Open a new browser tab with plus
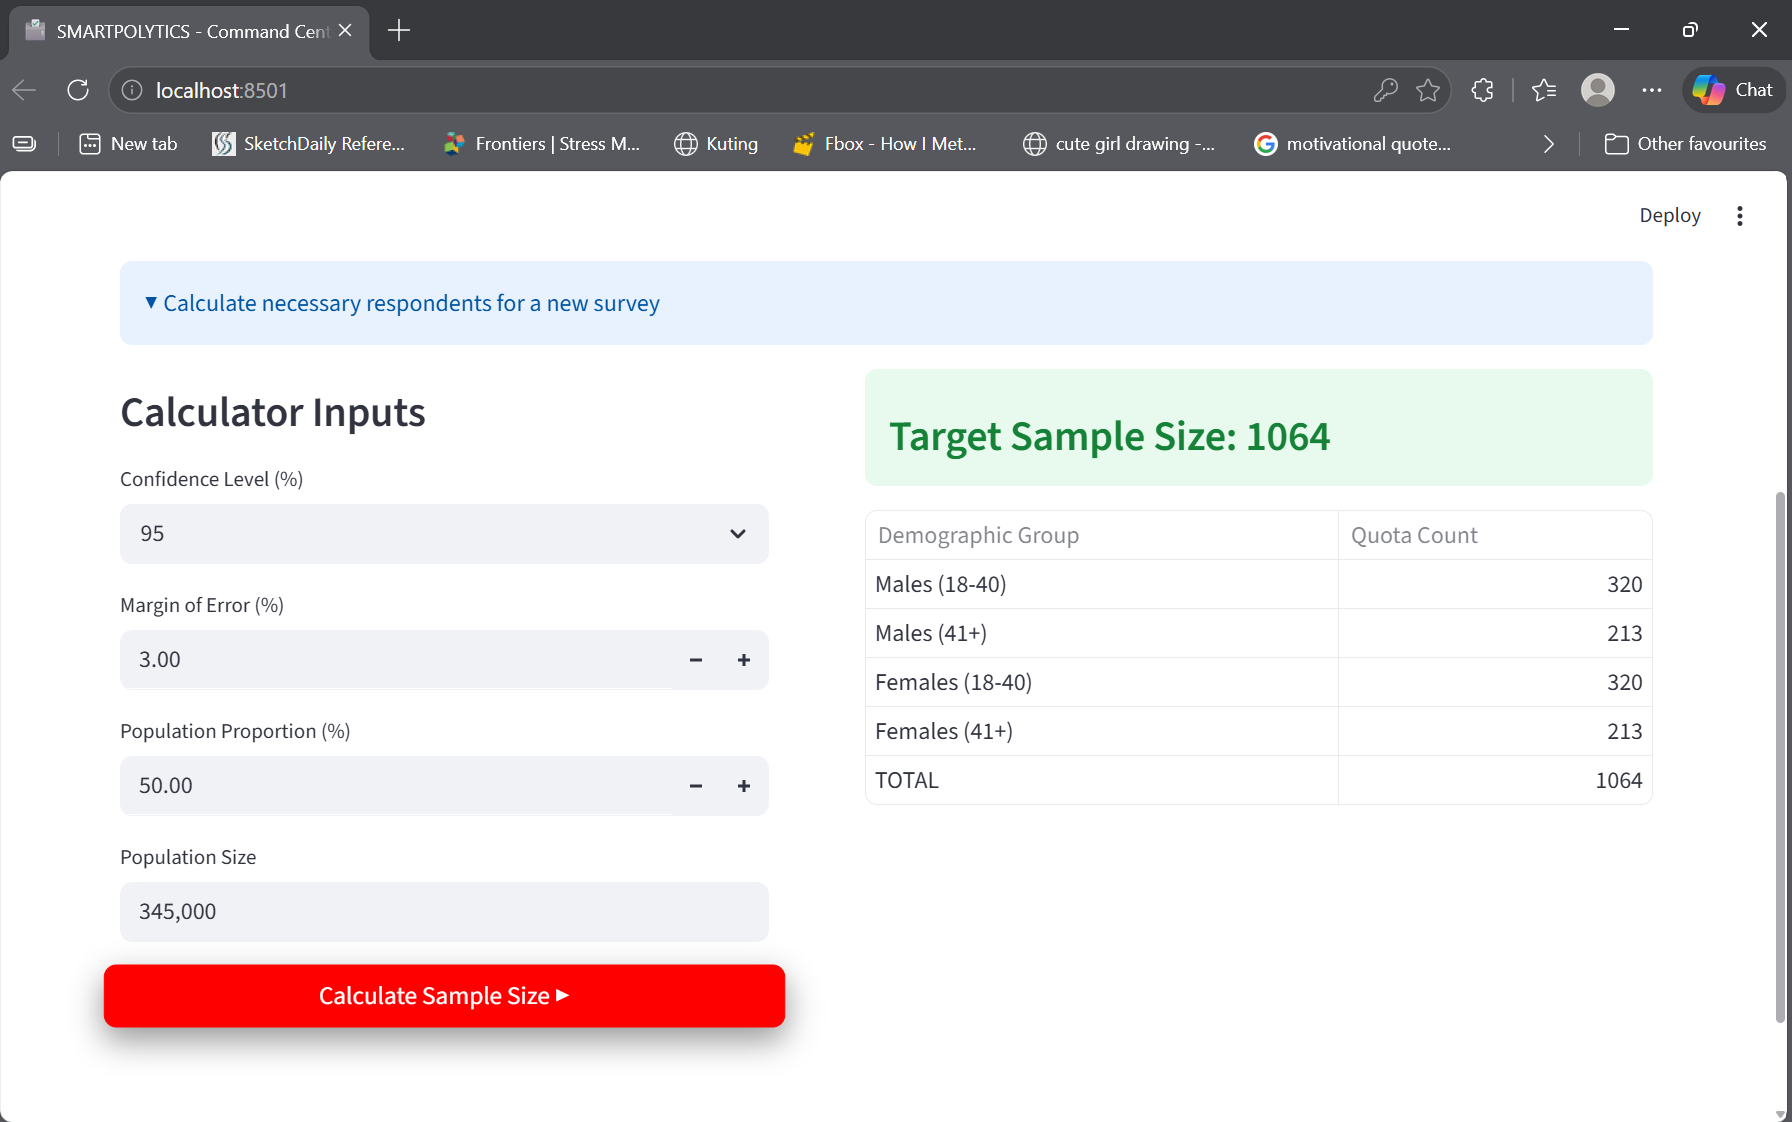Screen dimensions: 1792x1122 pyautogui.click(x=399, y=31)
